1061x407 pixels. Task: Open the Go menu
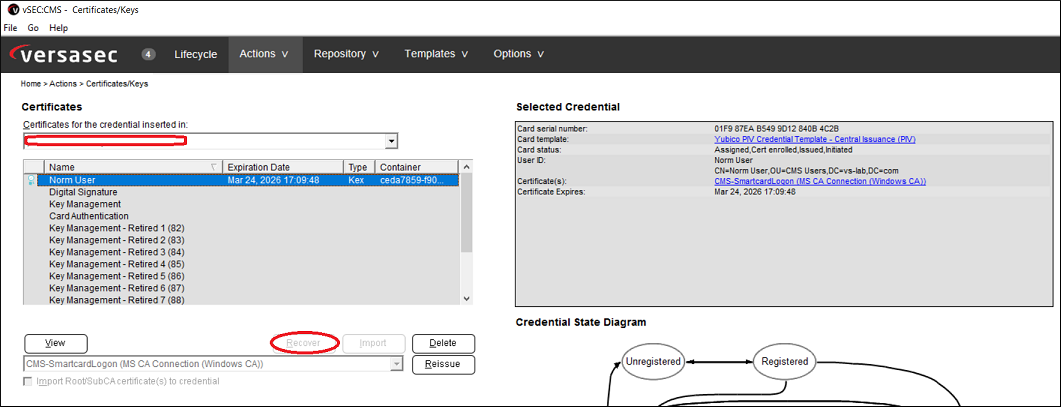(x=33, y=28)
